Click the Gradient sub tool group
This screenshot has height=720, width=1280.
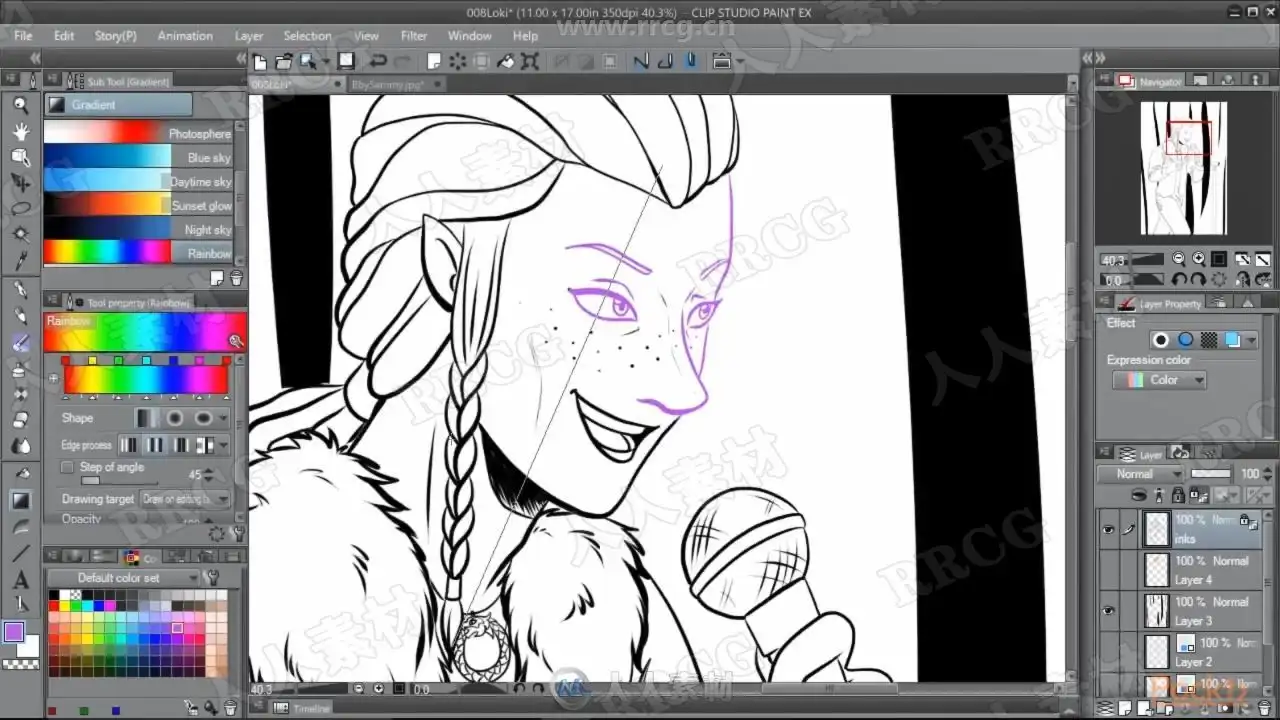118,105
